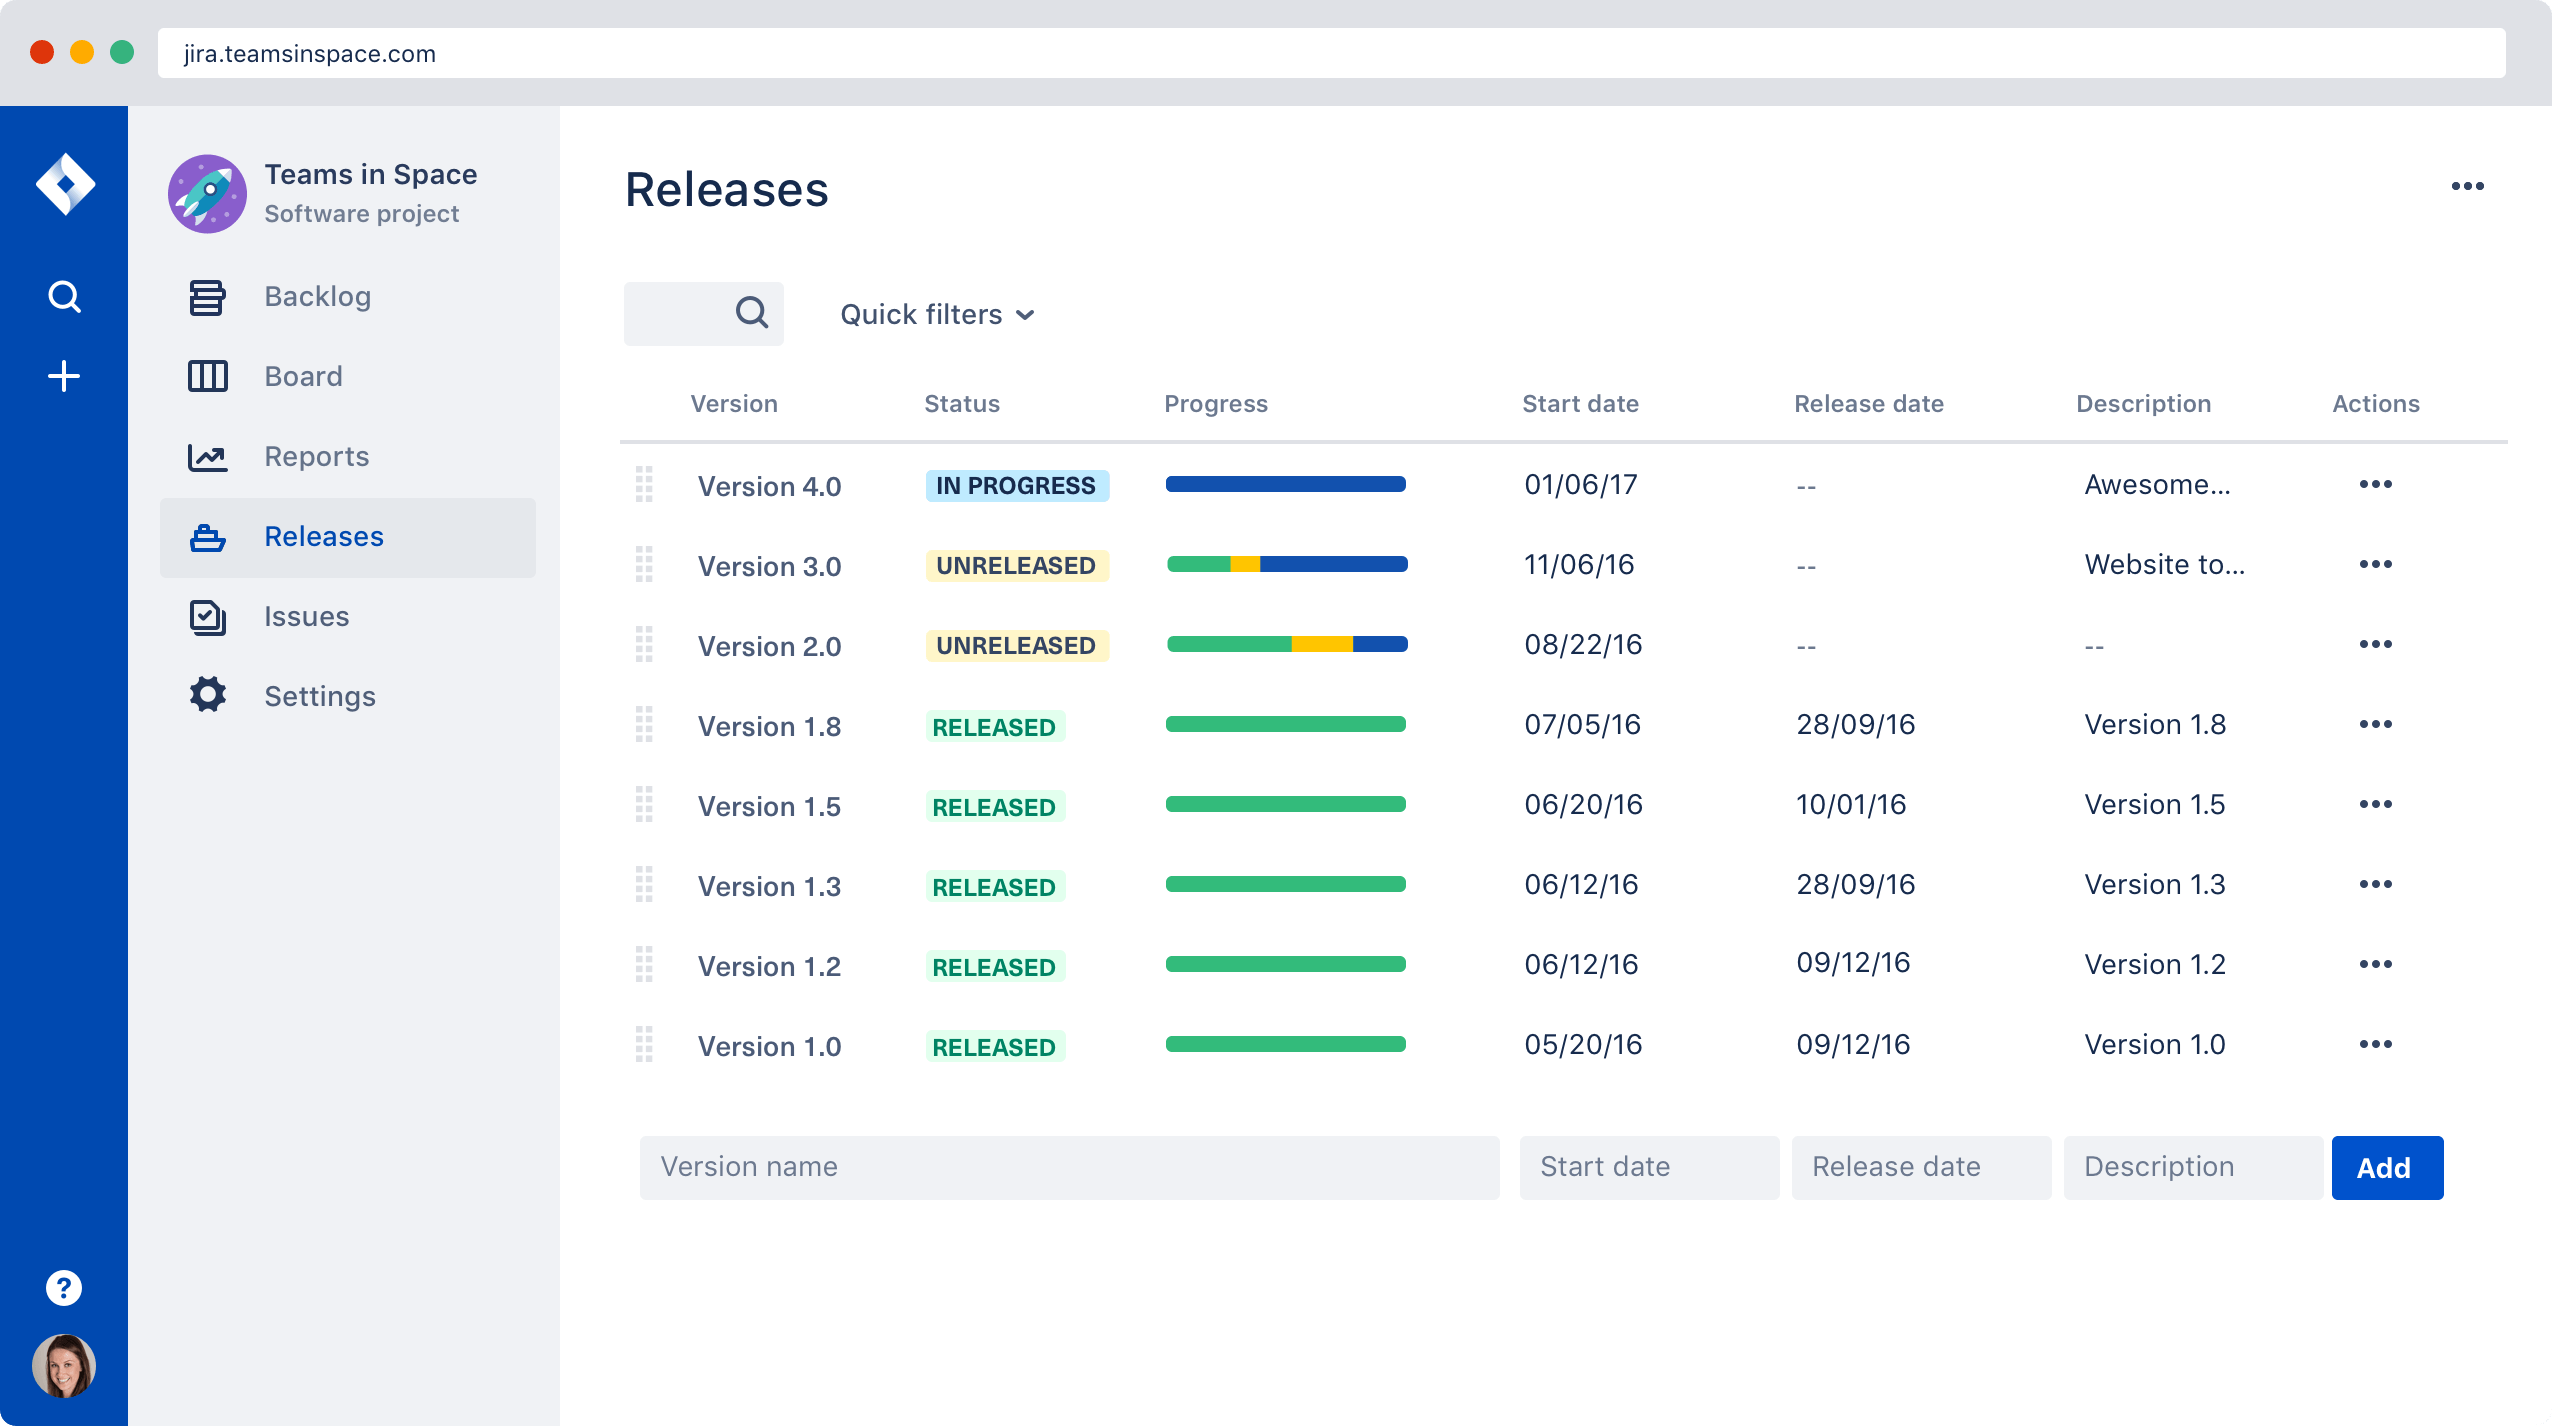
Task: Click the Version name input field
Action: click(1069, 1167)
